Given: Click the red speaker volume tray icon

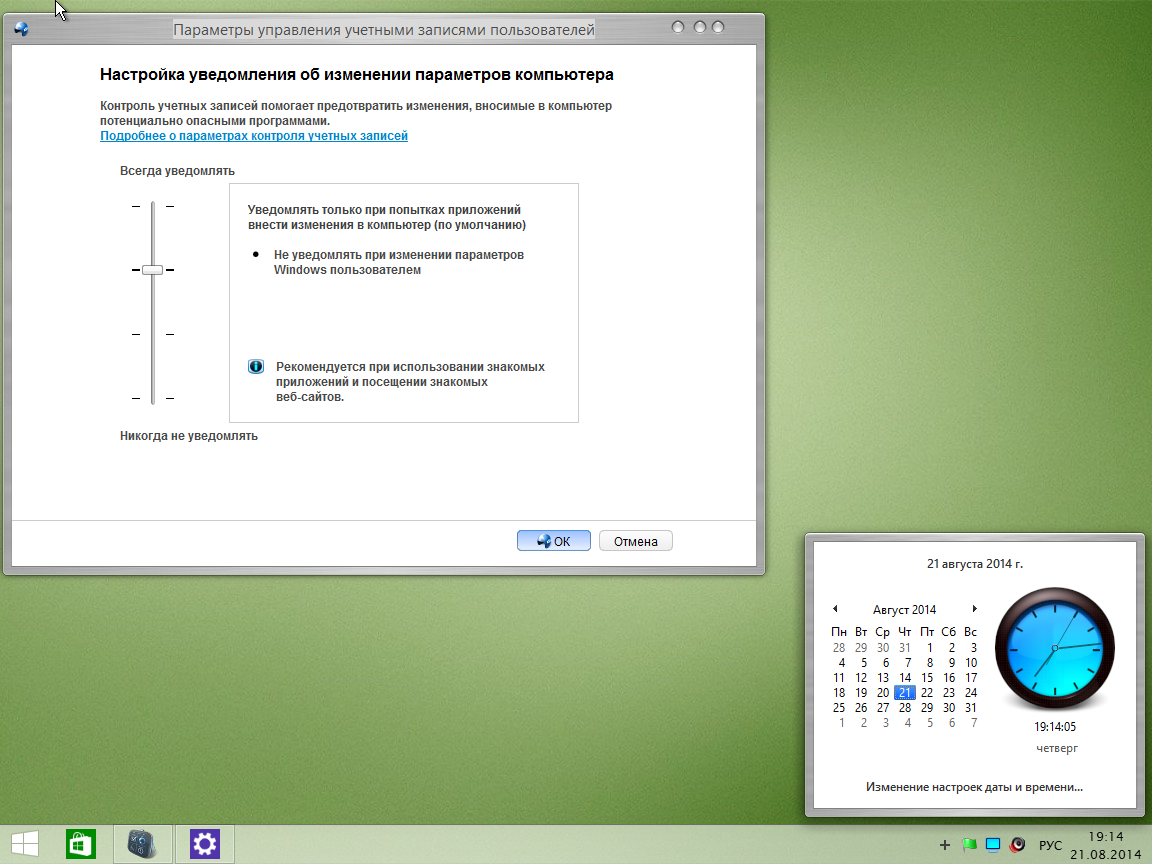Looking at the screenshot, I should point(1017,845).
